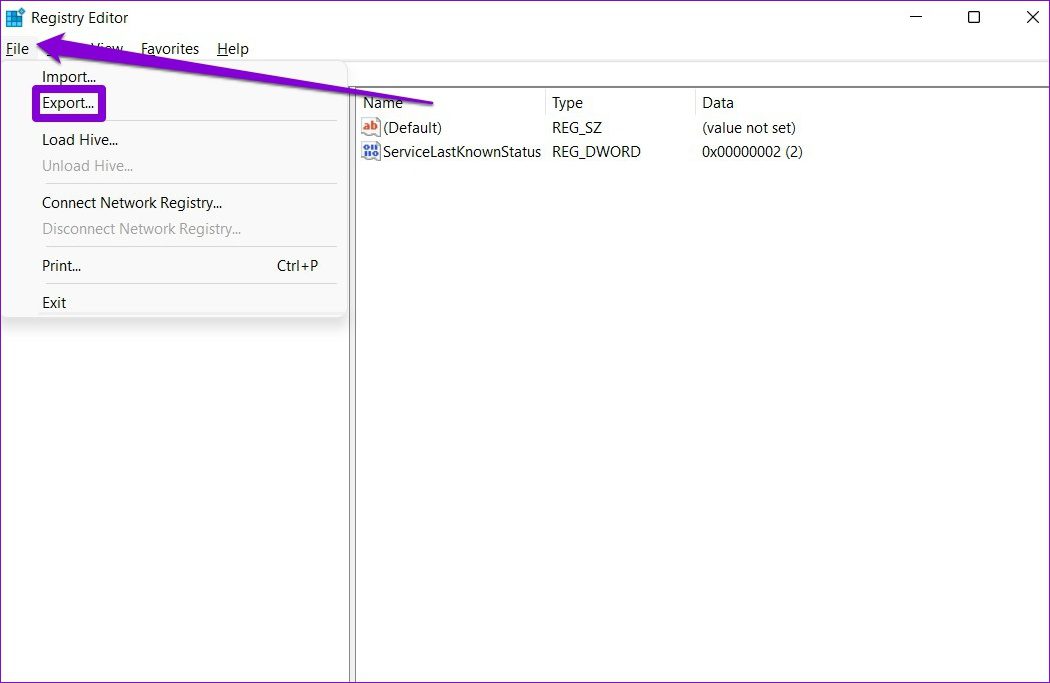Open the Favorites menu

pos(169,48)
